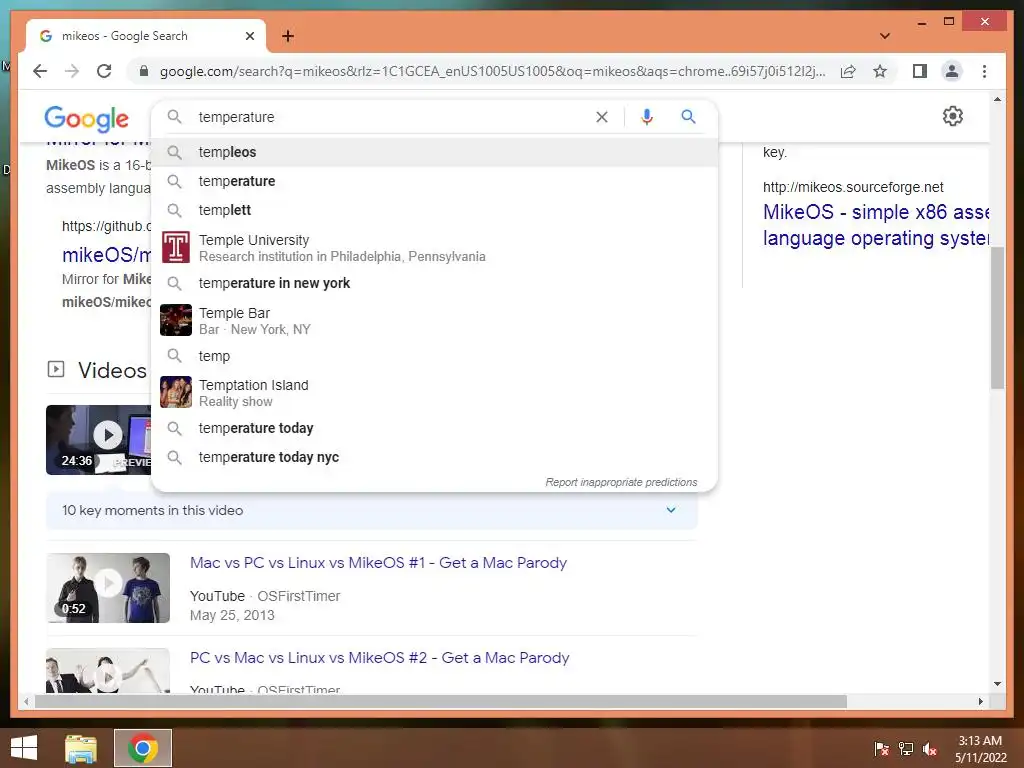
Task: Click the address bar URL
Action: 492,71
